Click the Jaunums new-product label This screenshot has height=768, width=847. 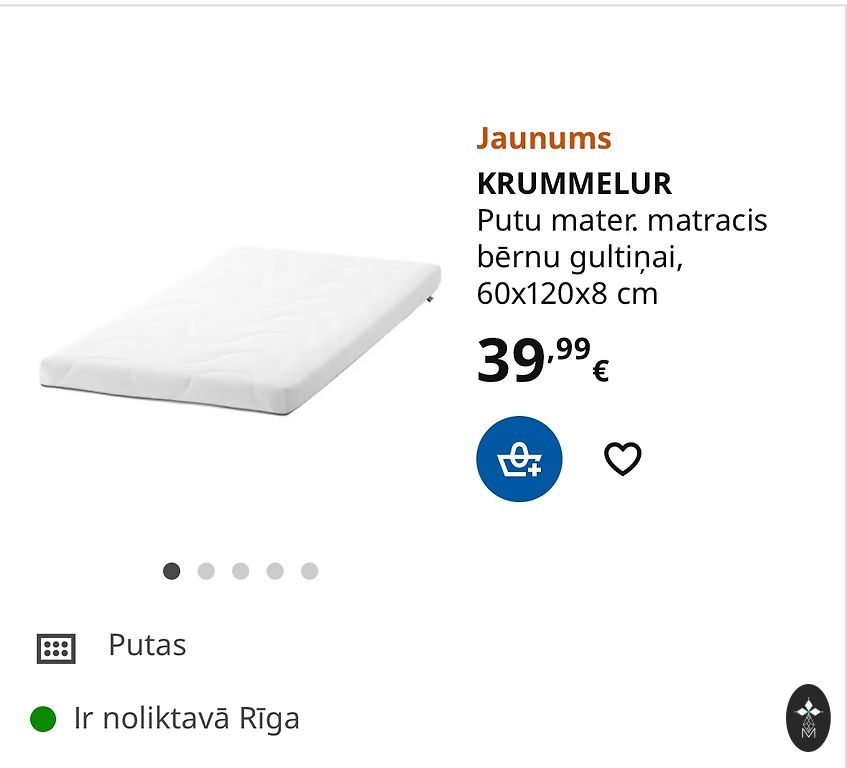coord(544,138)
